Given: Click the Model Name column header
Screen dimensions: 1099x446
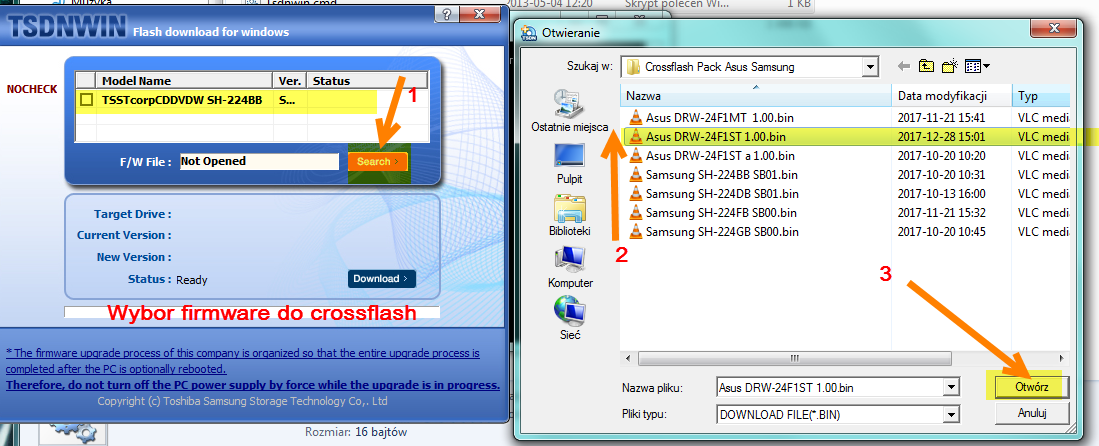Looking at the screenshot, I should [x=183, y=81].
